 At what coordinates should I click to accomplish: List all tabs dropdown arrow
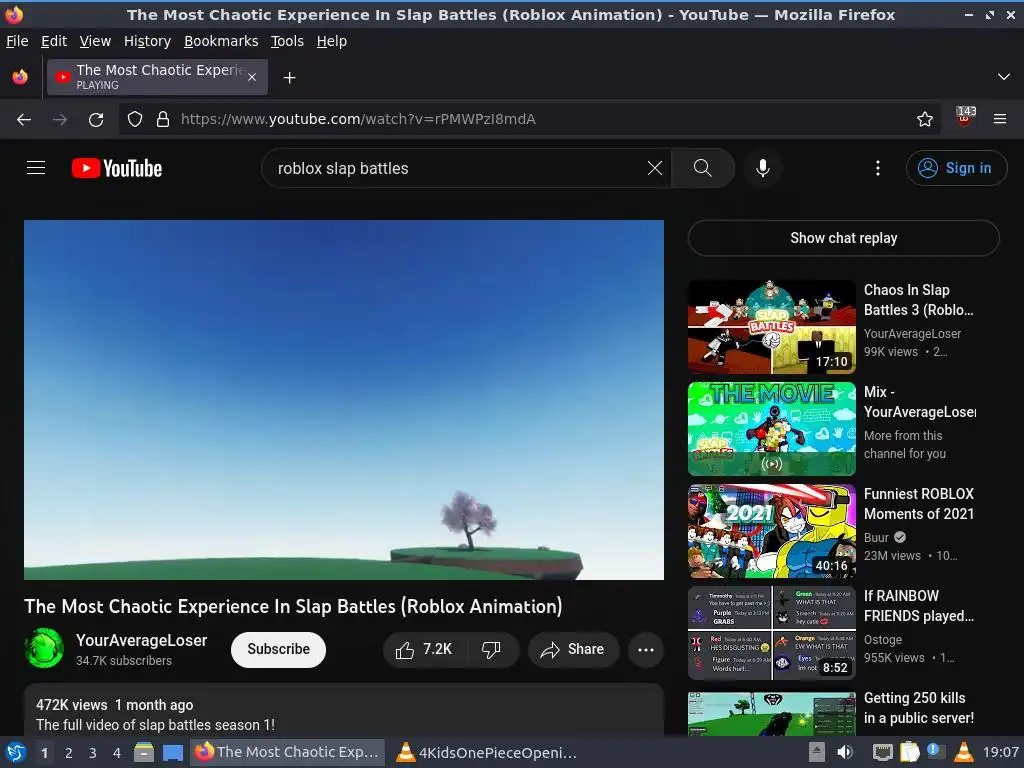coord(1004,77)
